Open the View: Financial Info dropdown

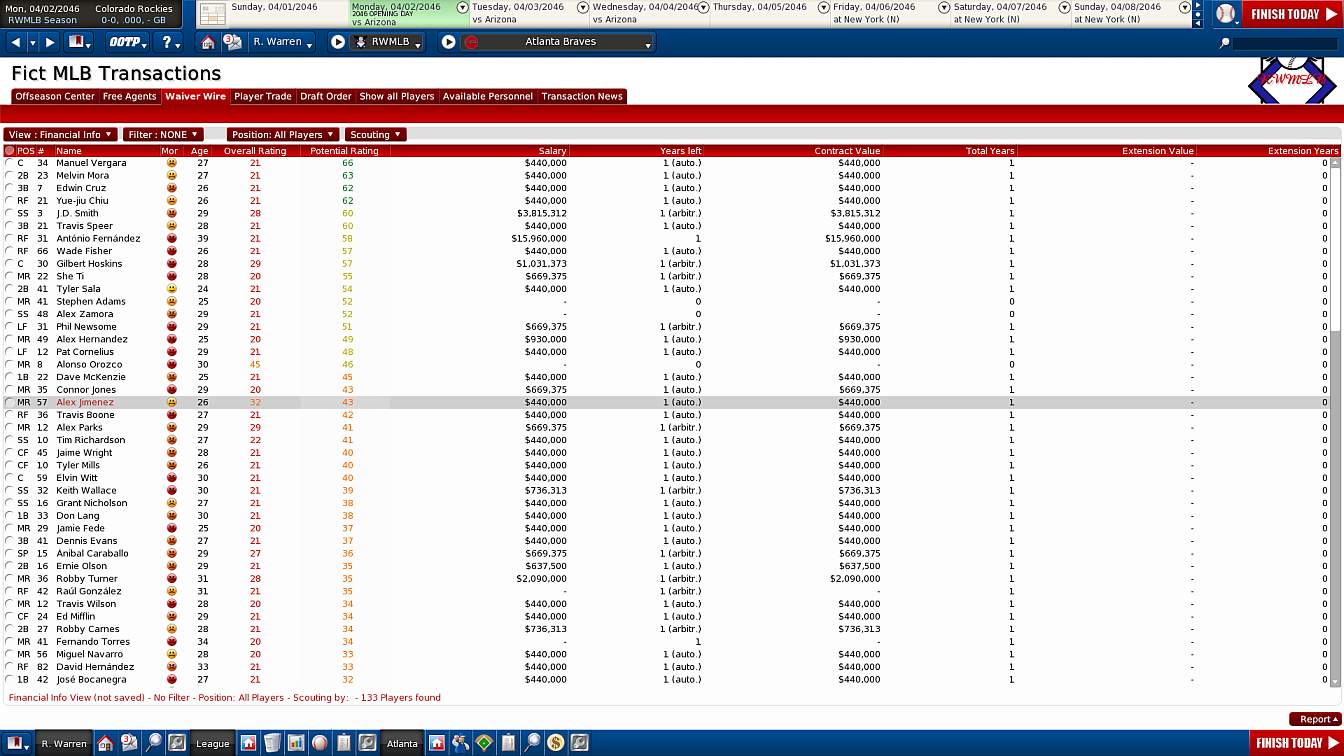pyautogui.click(x=60, y=134)
